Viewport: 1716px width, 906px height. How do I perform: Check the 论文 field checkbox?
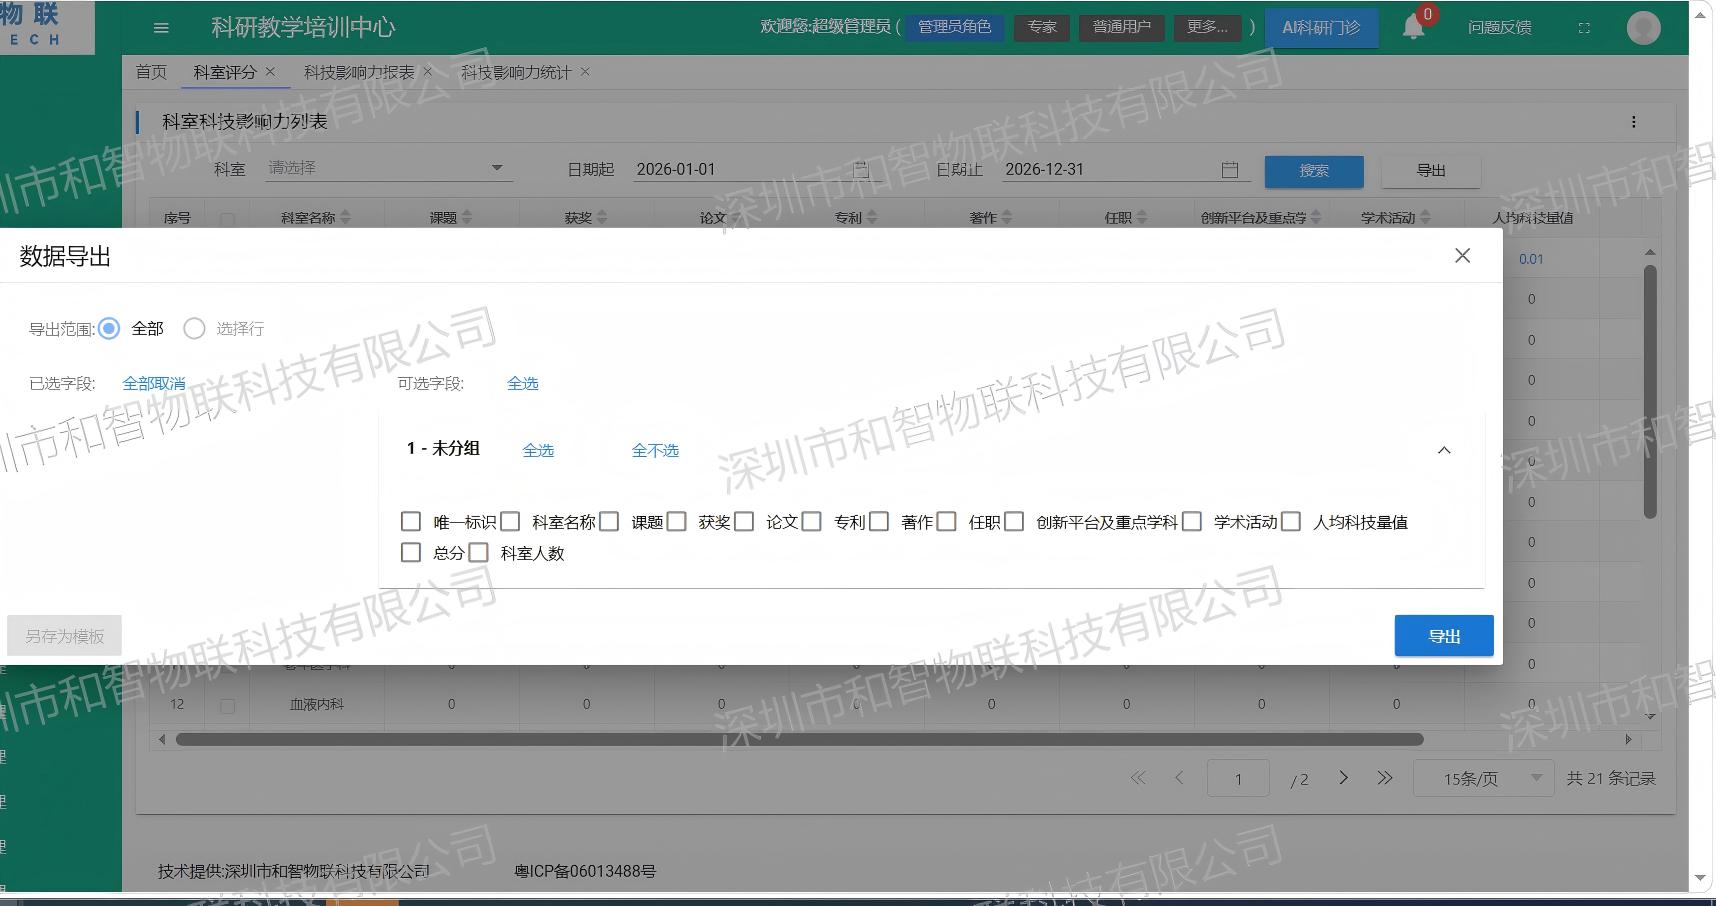[744, 522]
